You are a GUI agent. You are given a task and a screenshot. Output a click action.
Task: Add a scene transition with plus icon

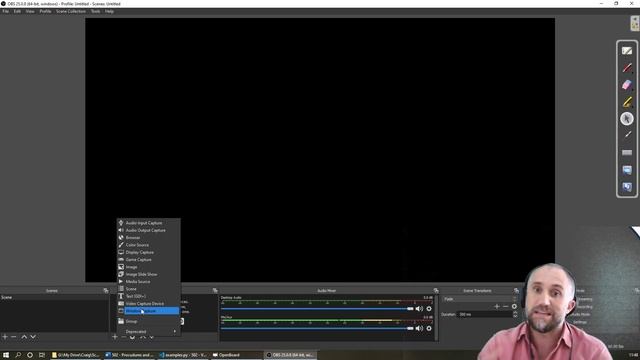pyautogui.click(x=497, y=306)
